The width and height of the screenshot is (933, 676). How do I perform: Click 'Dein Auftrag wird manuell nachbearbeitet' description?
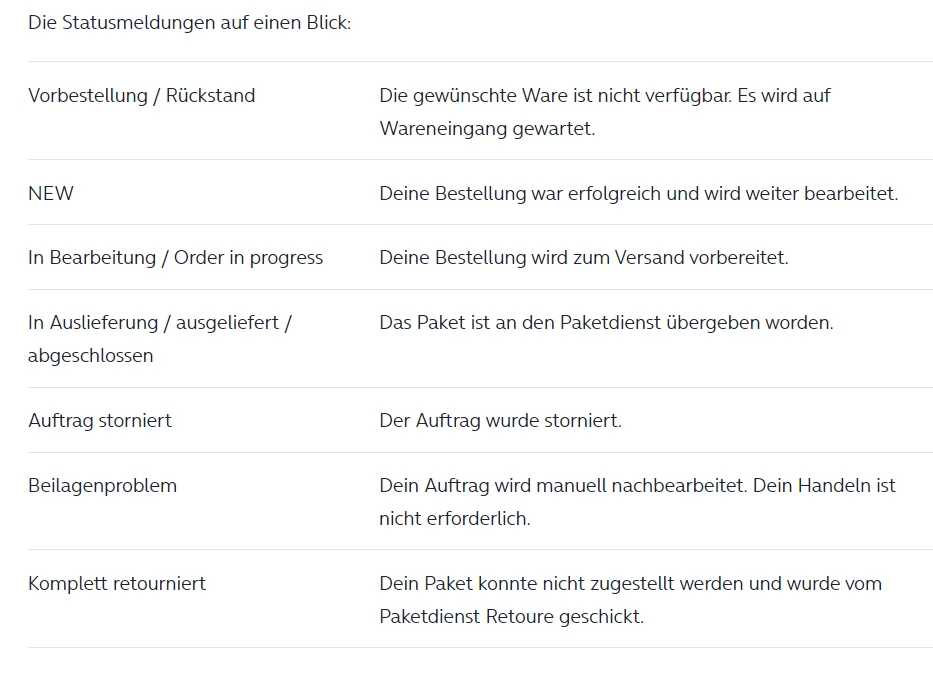pos(563,486)
